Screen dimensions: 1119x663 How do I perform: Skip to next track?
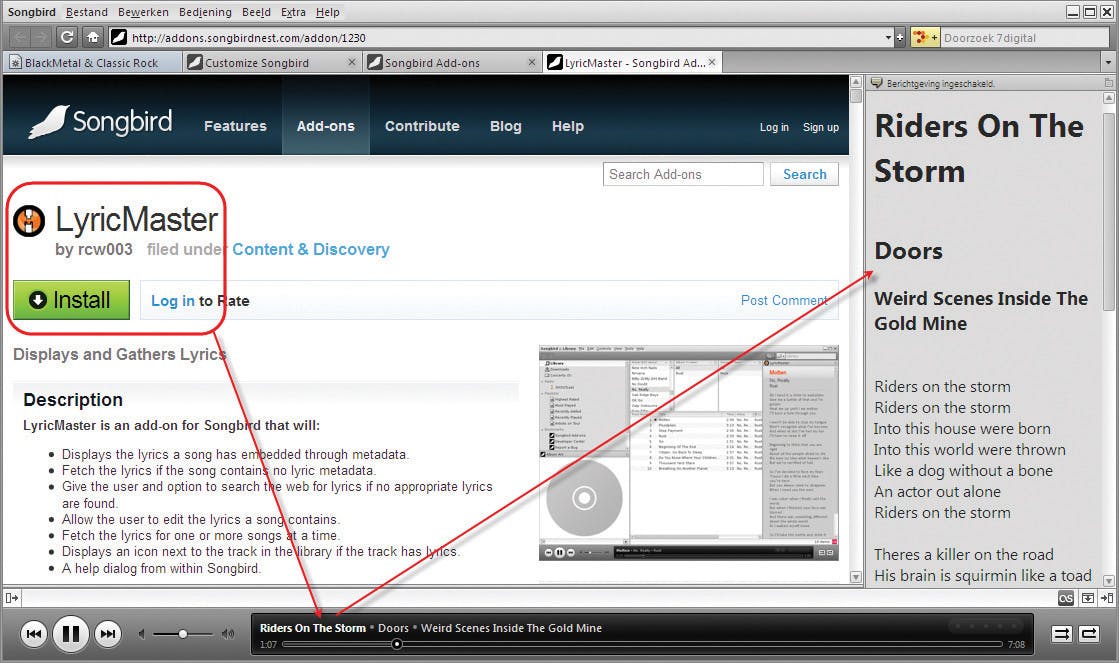pos(108,634)
